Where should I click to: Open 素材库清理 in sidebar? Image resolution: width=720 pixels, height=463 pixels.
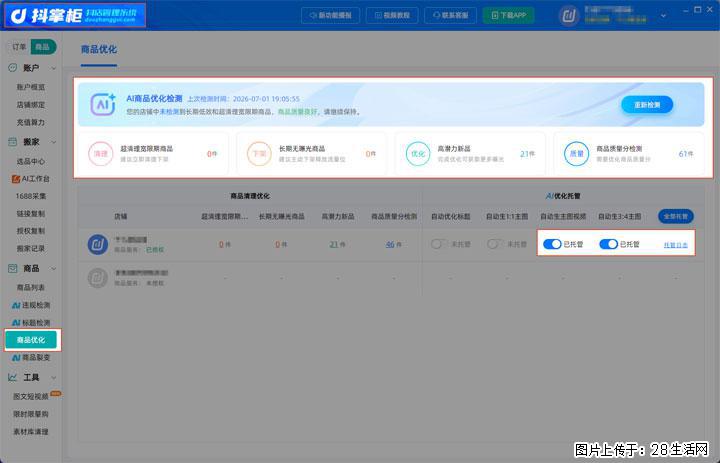click(x=31, y=432)
